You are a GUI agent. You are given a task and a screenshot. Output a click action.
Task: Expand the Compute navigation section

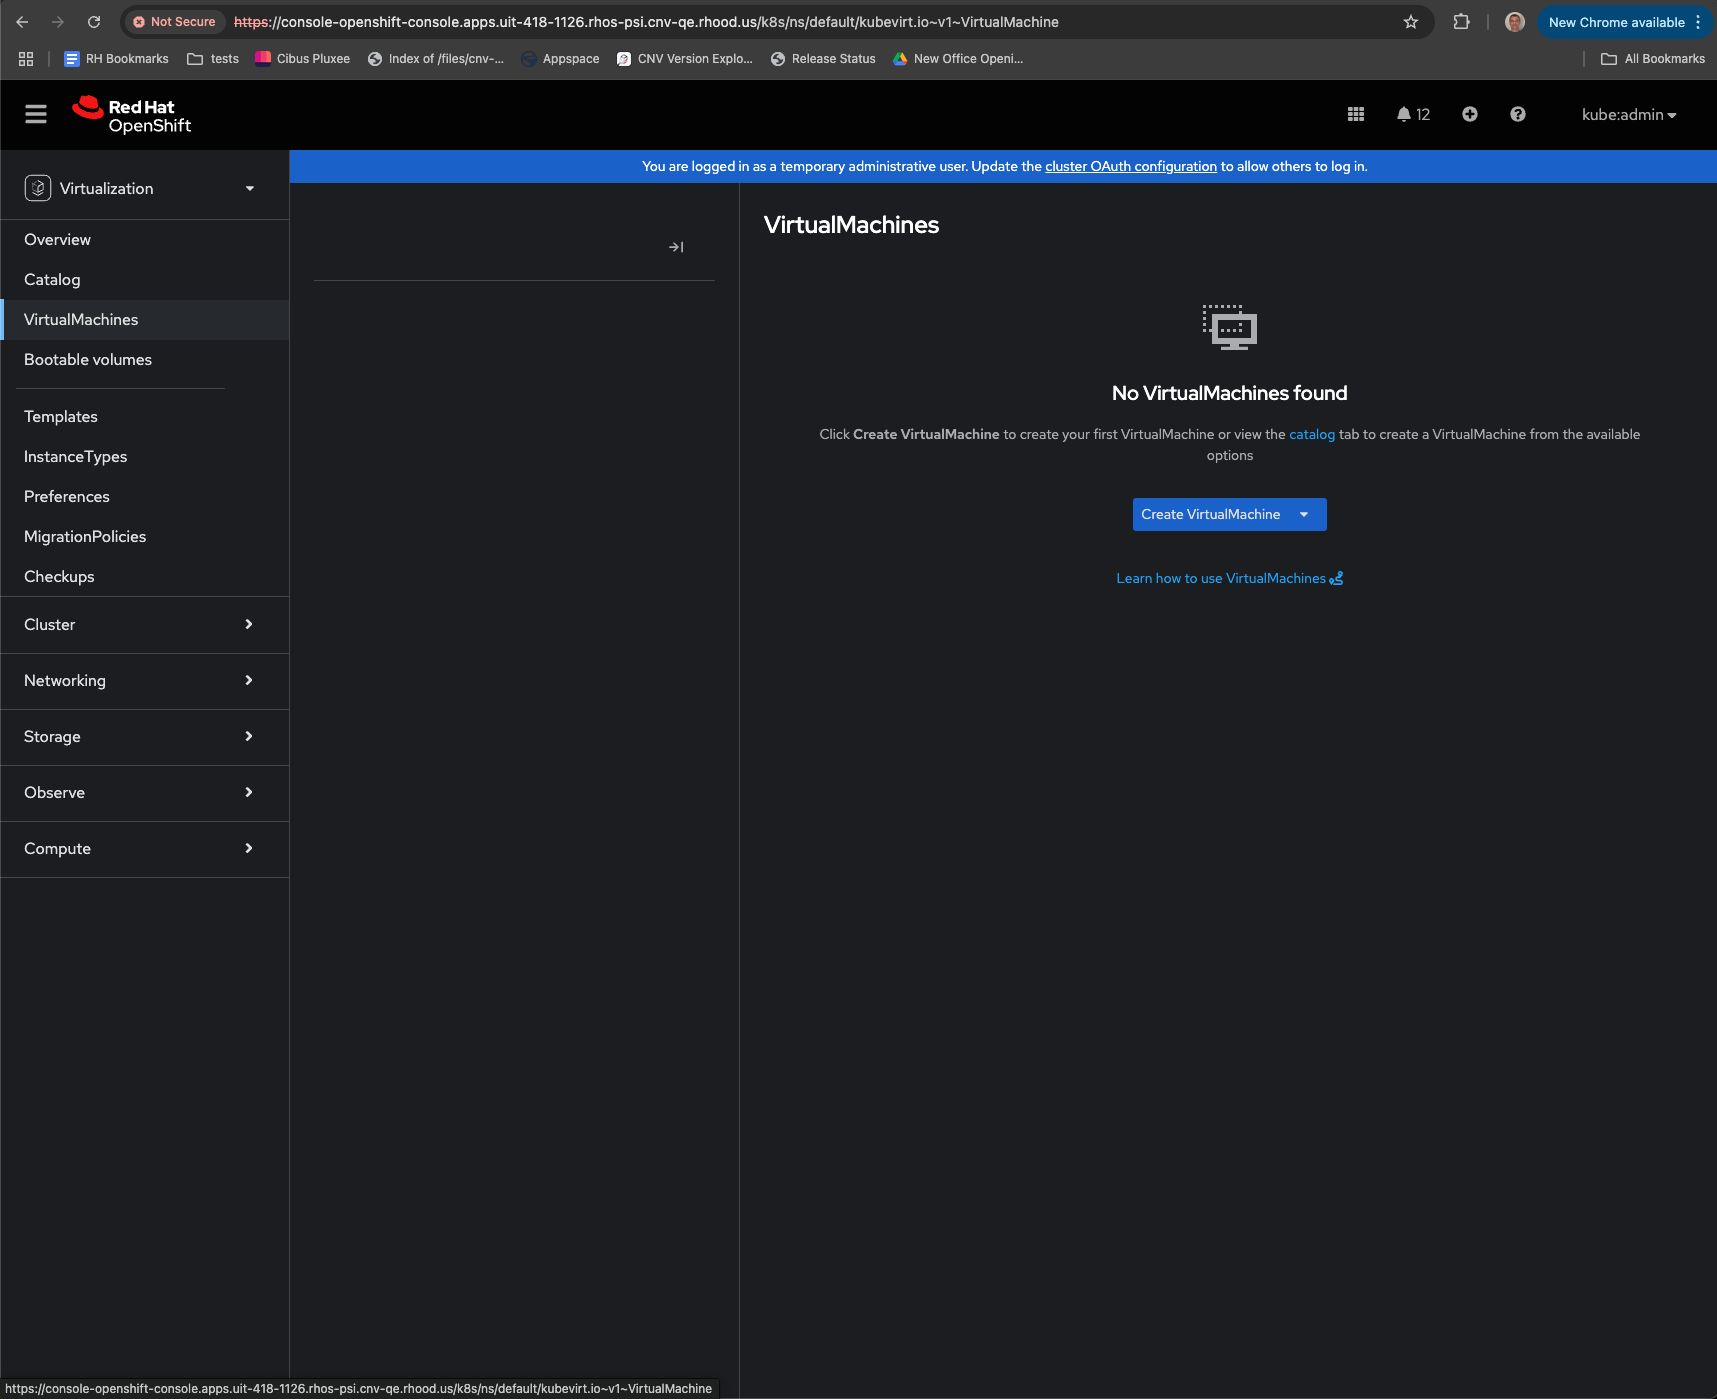145,849
